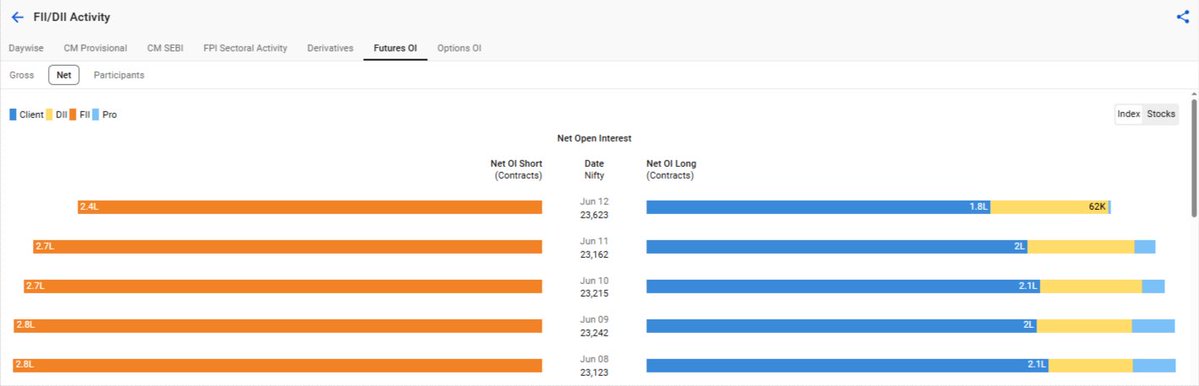Screen dimensions: 1199x386
Task: Click the Jun 10 date label
Action: 594,281
